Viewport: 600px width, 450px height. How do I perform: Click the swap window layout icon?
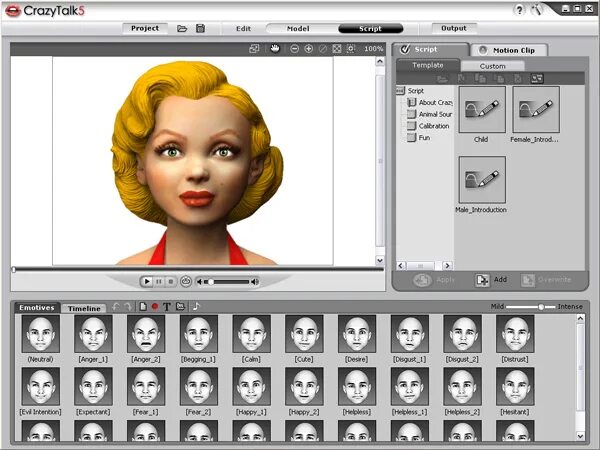pos(254,49)
